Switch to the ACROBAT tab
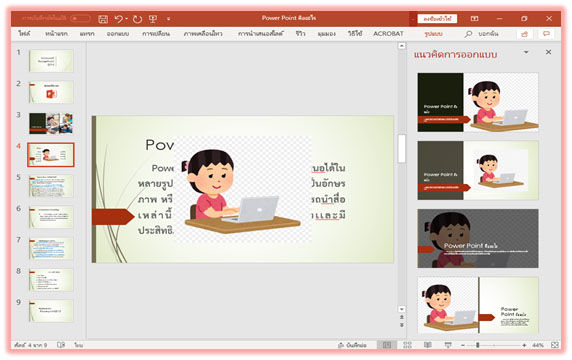 click(x=388, y=34)
